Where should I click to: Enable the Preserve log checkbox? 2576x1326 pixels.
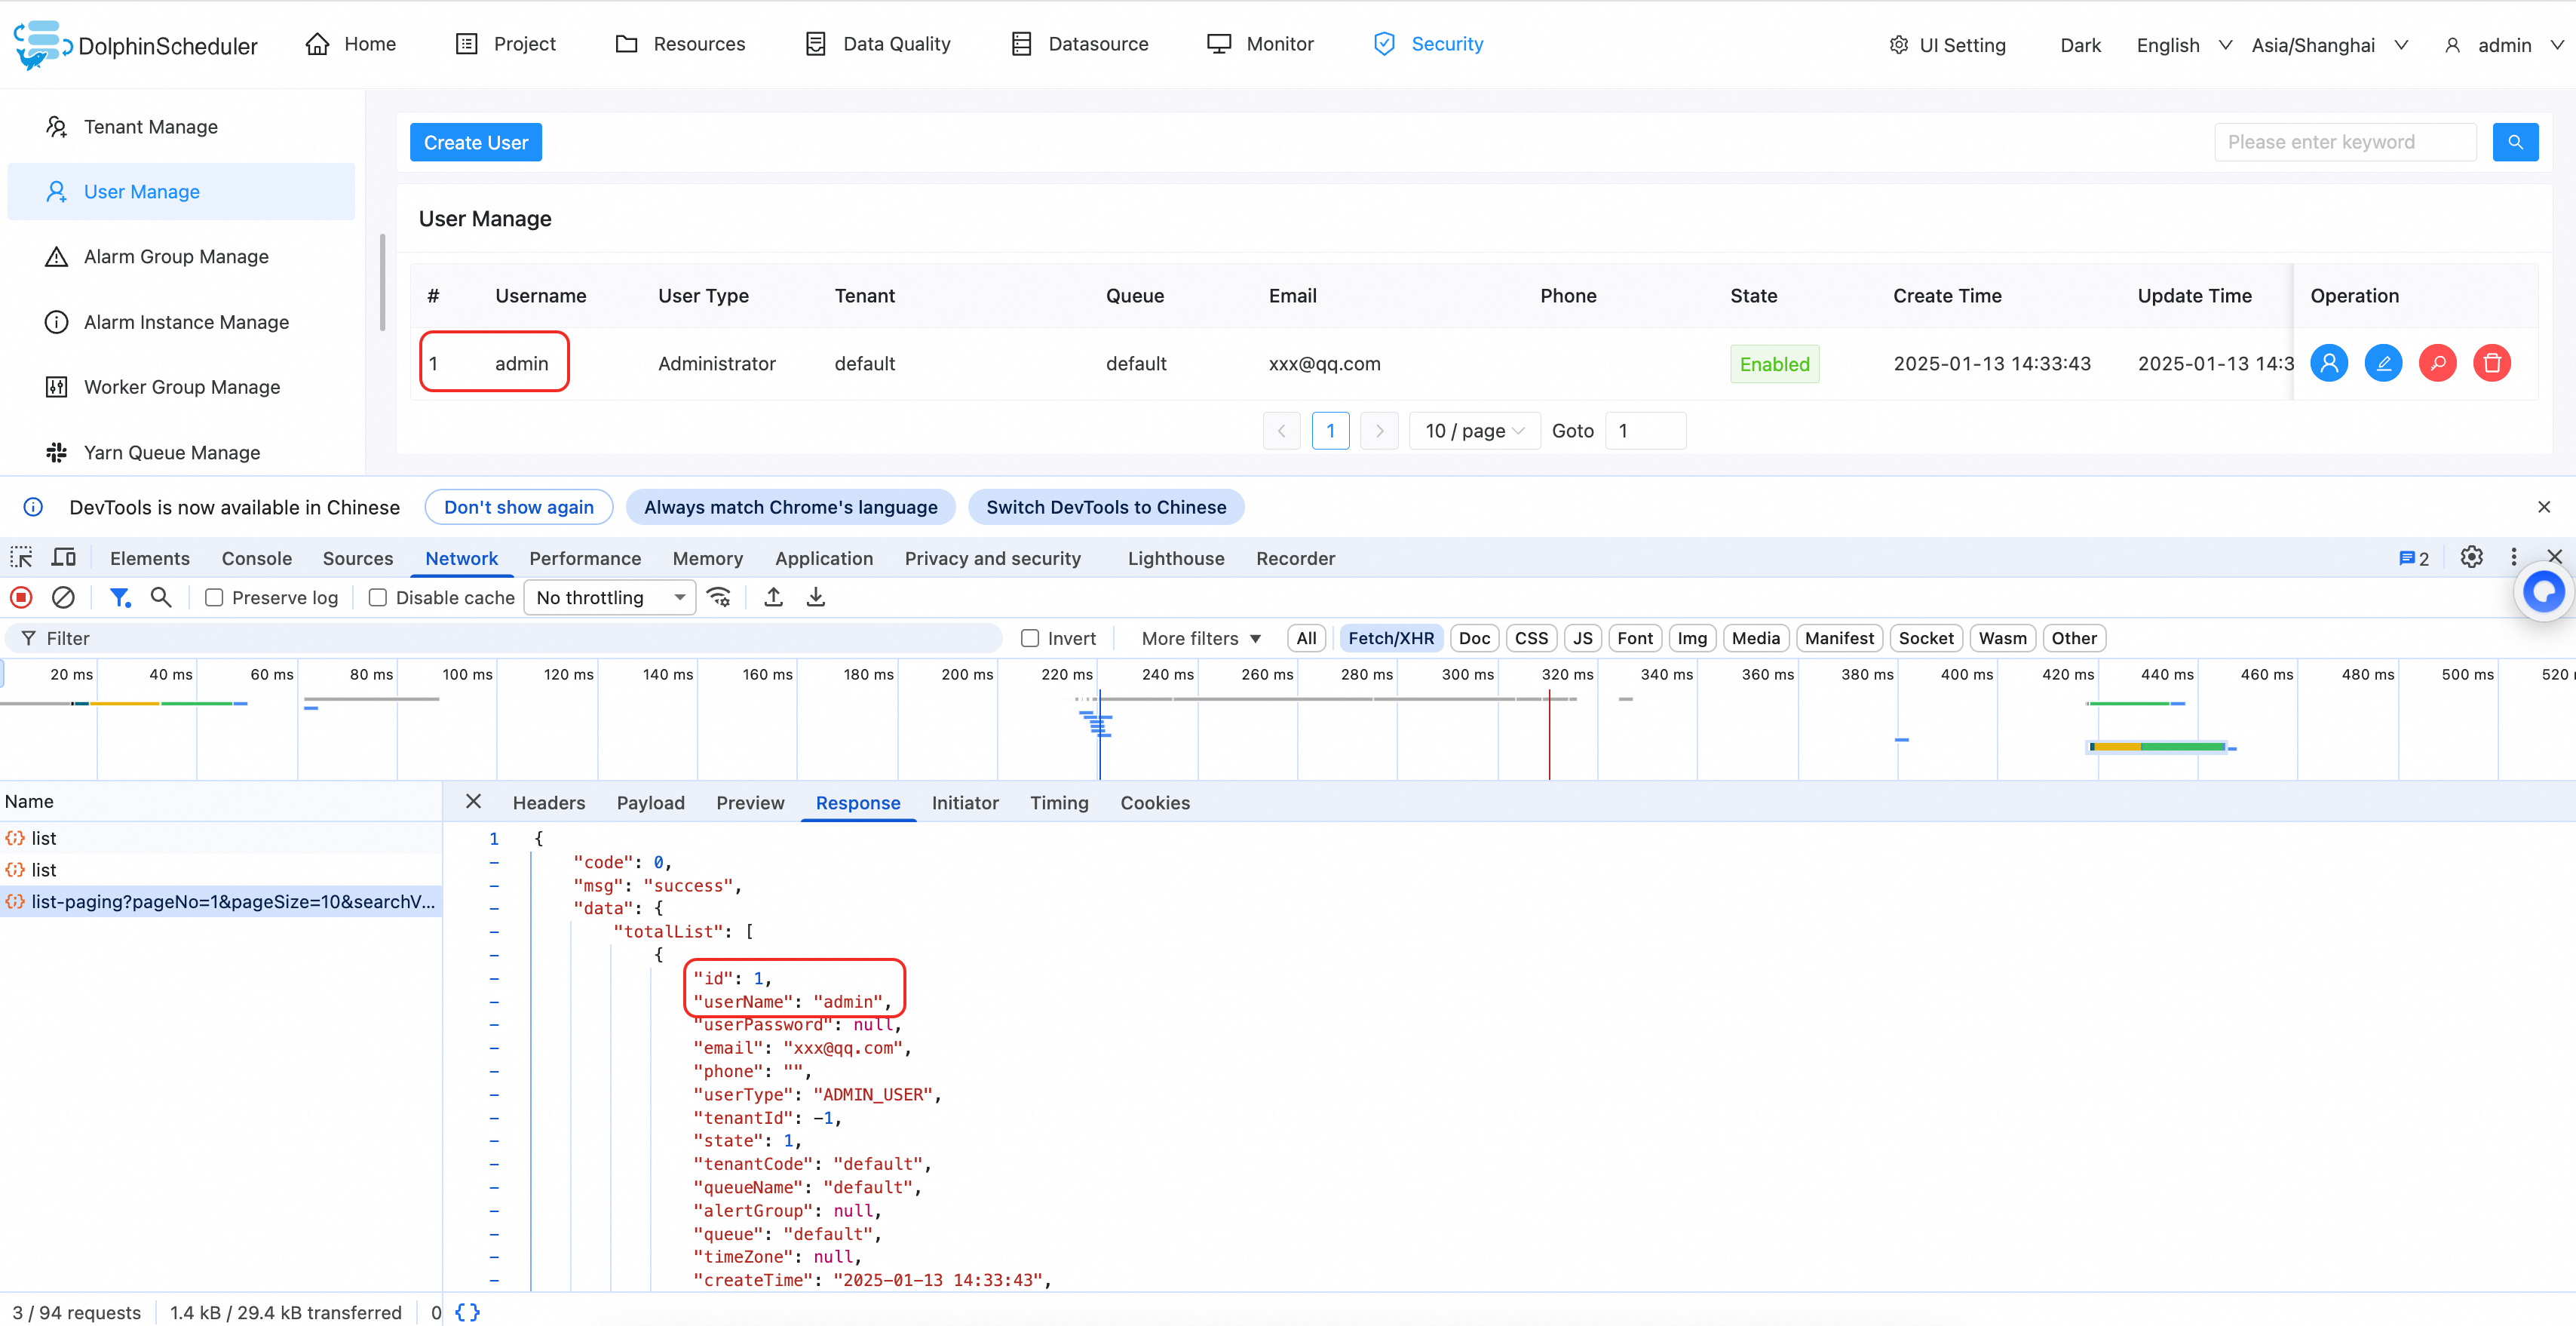214,597
